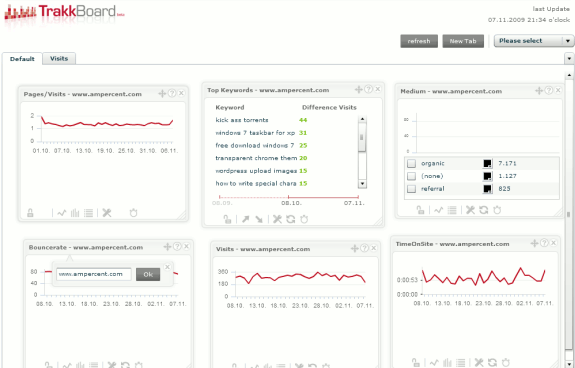Select the keyword 'kick ass torrents'
575x368 pixels.
242,120
